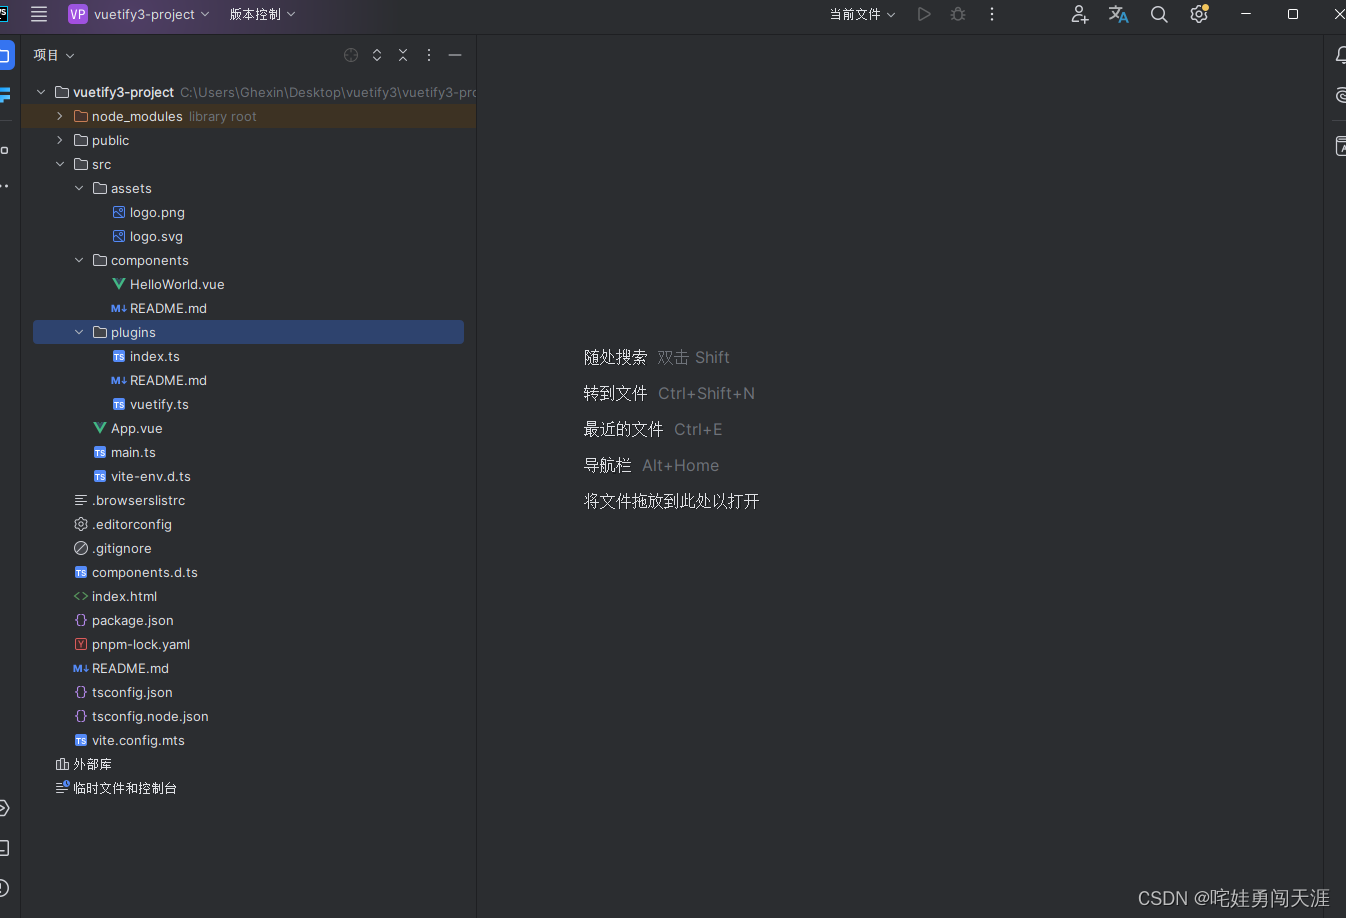The image size is (1346, 918).
Task: Click the collapse all icon in project panel
Action: (403, 55)
